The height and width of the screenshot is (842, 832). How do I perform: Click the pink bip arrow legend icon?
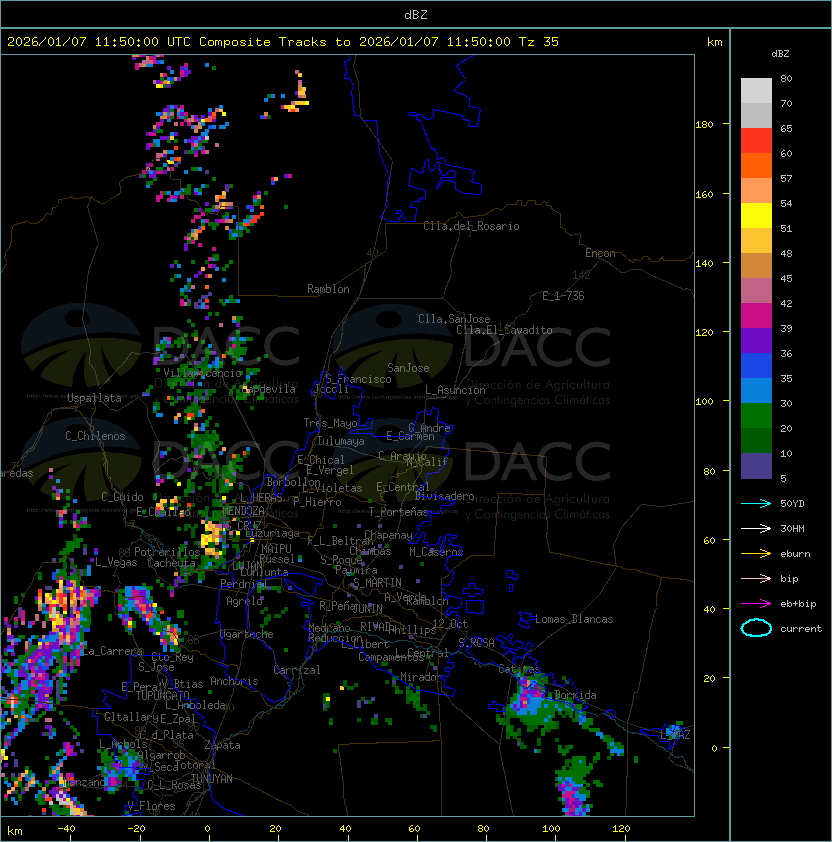[756, 578]
